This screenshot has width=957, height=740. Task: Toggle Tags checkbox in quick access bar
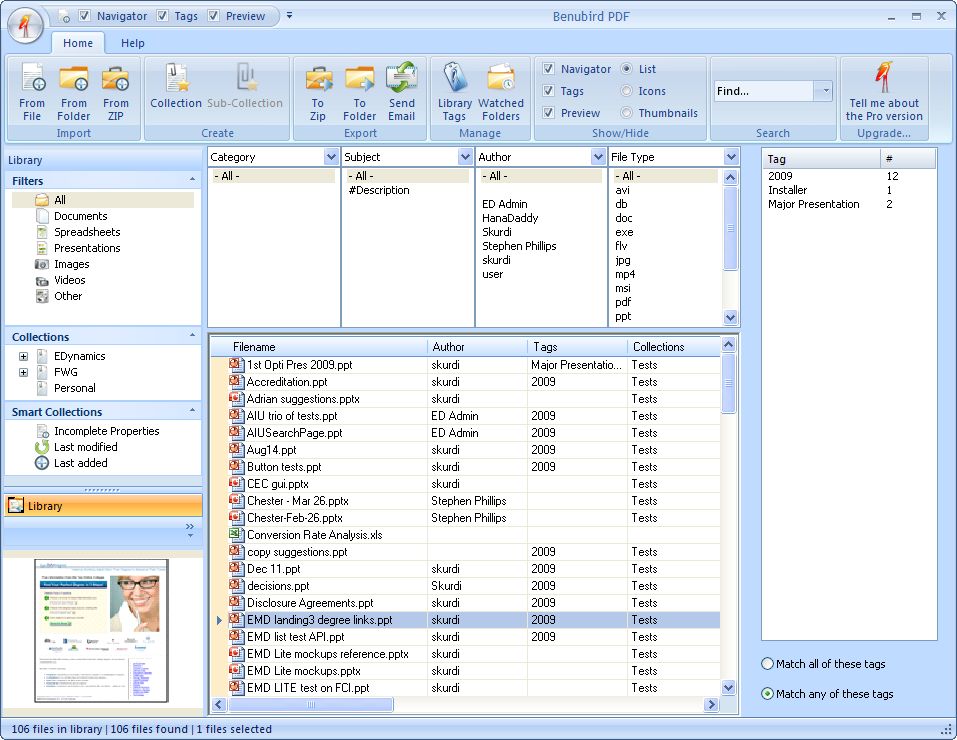162,16
